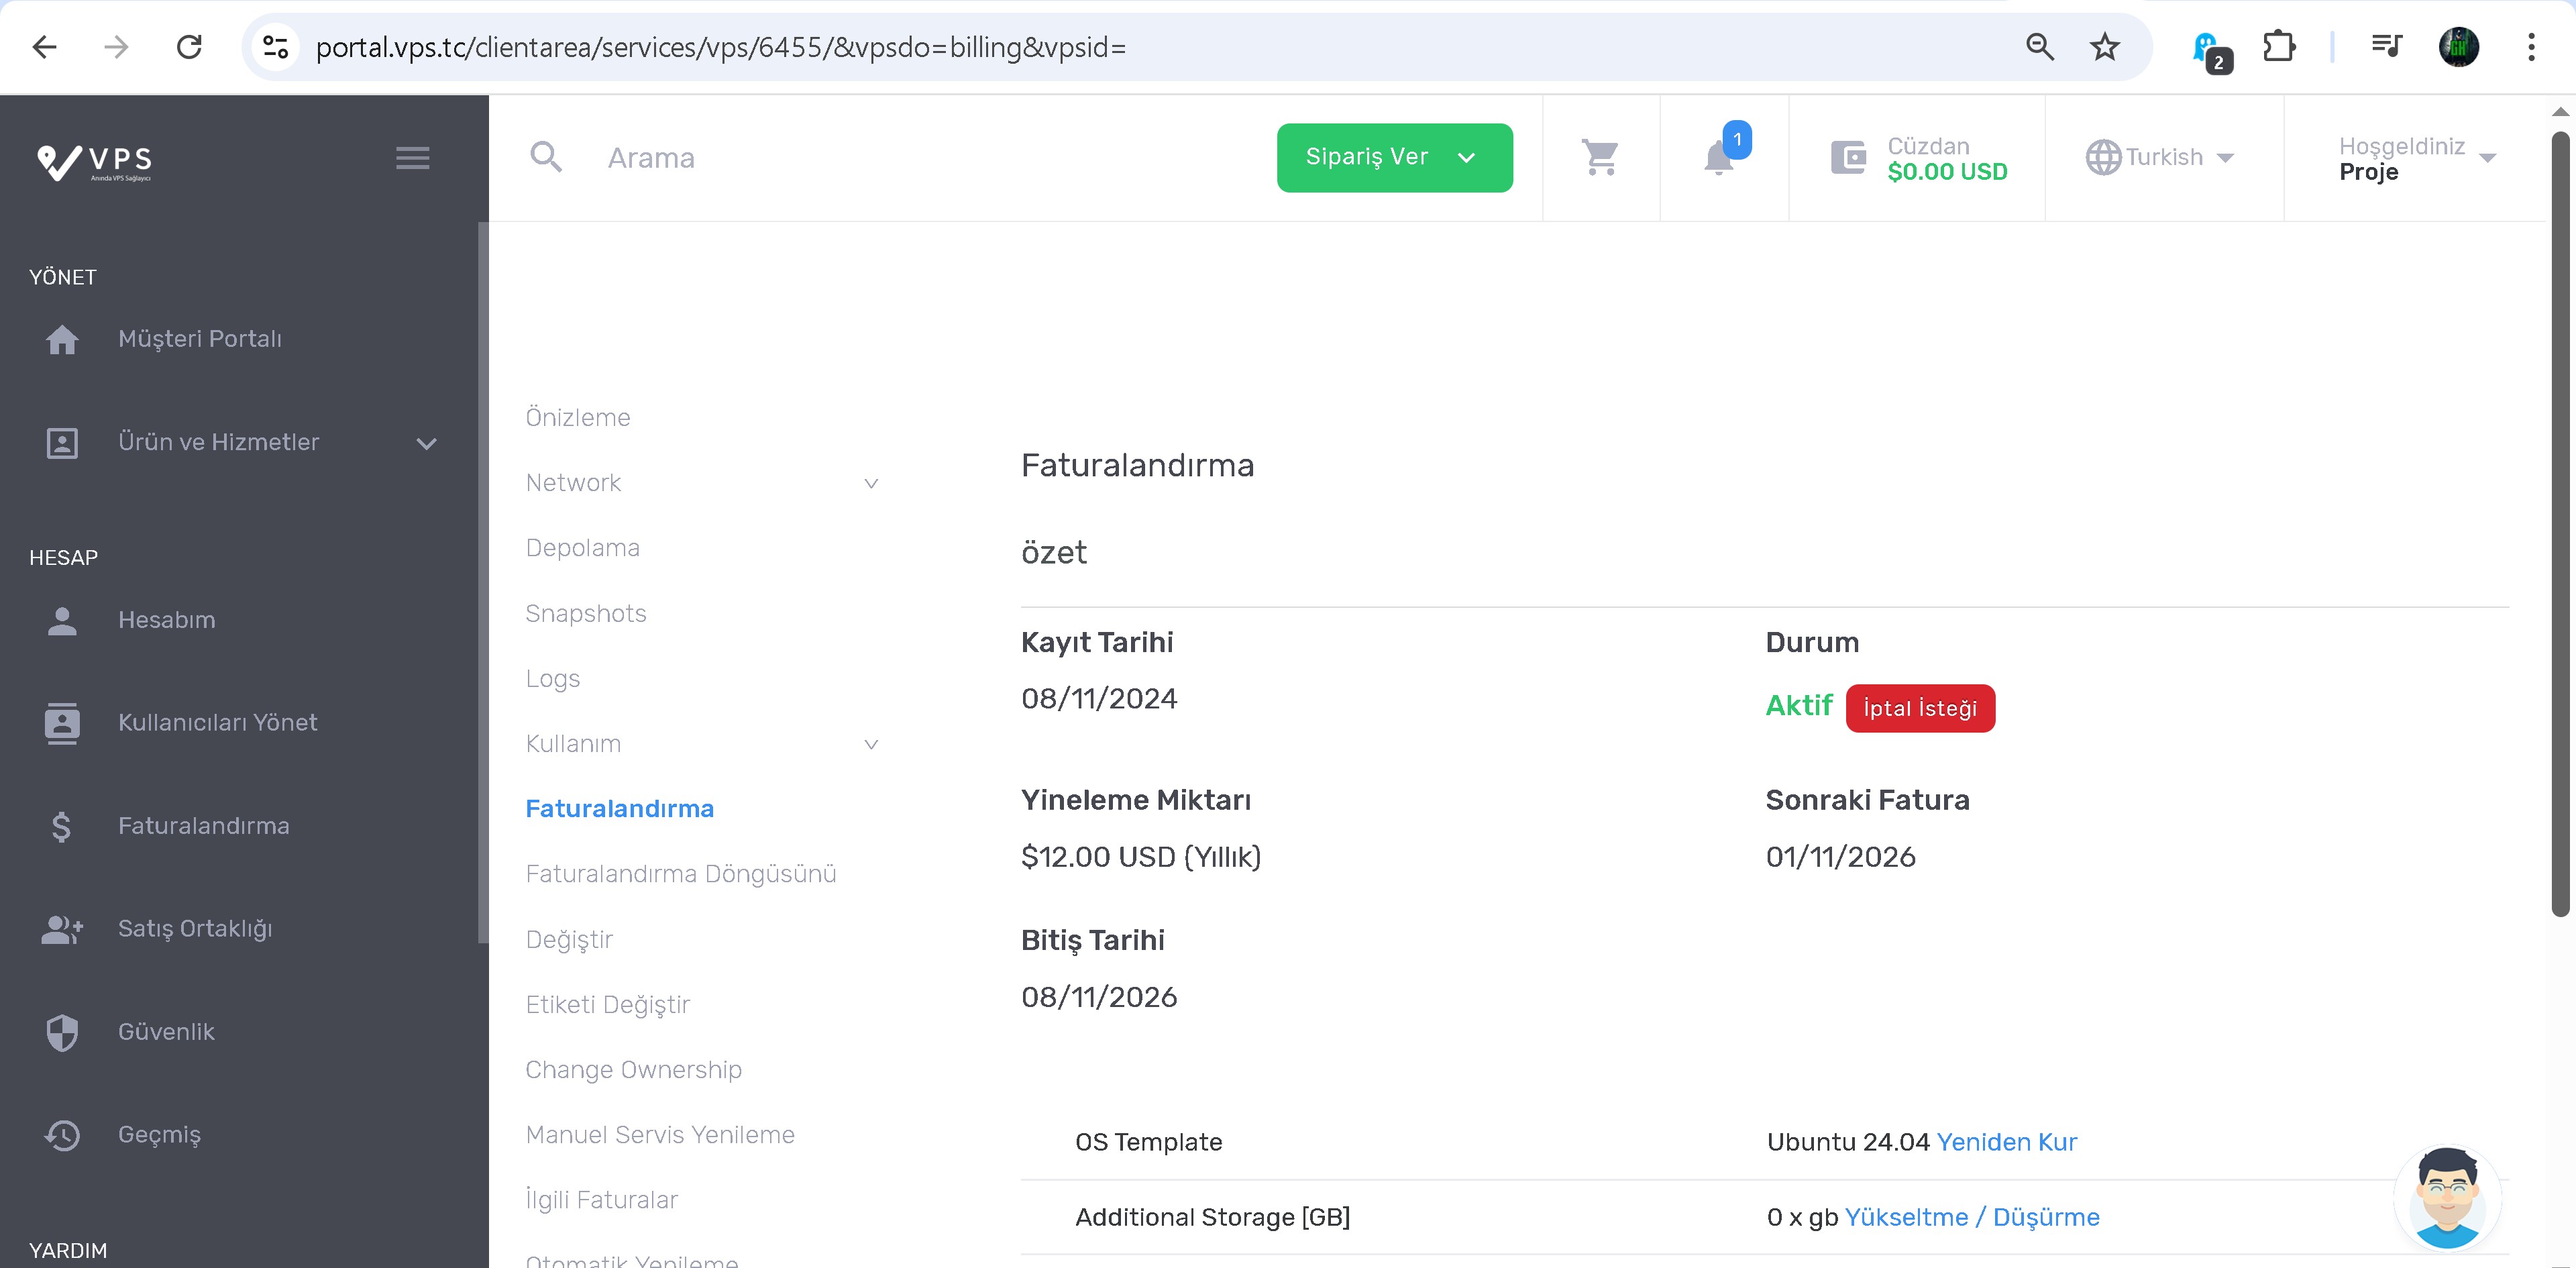Click the Ürün ve Hizmetler icon

pyautogui.click(x=62, y=443)
